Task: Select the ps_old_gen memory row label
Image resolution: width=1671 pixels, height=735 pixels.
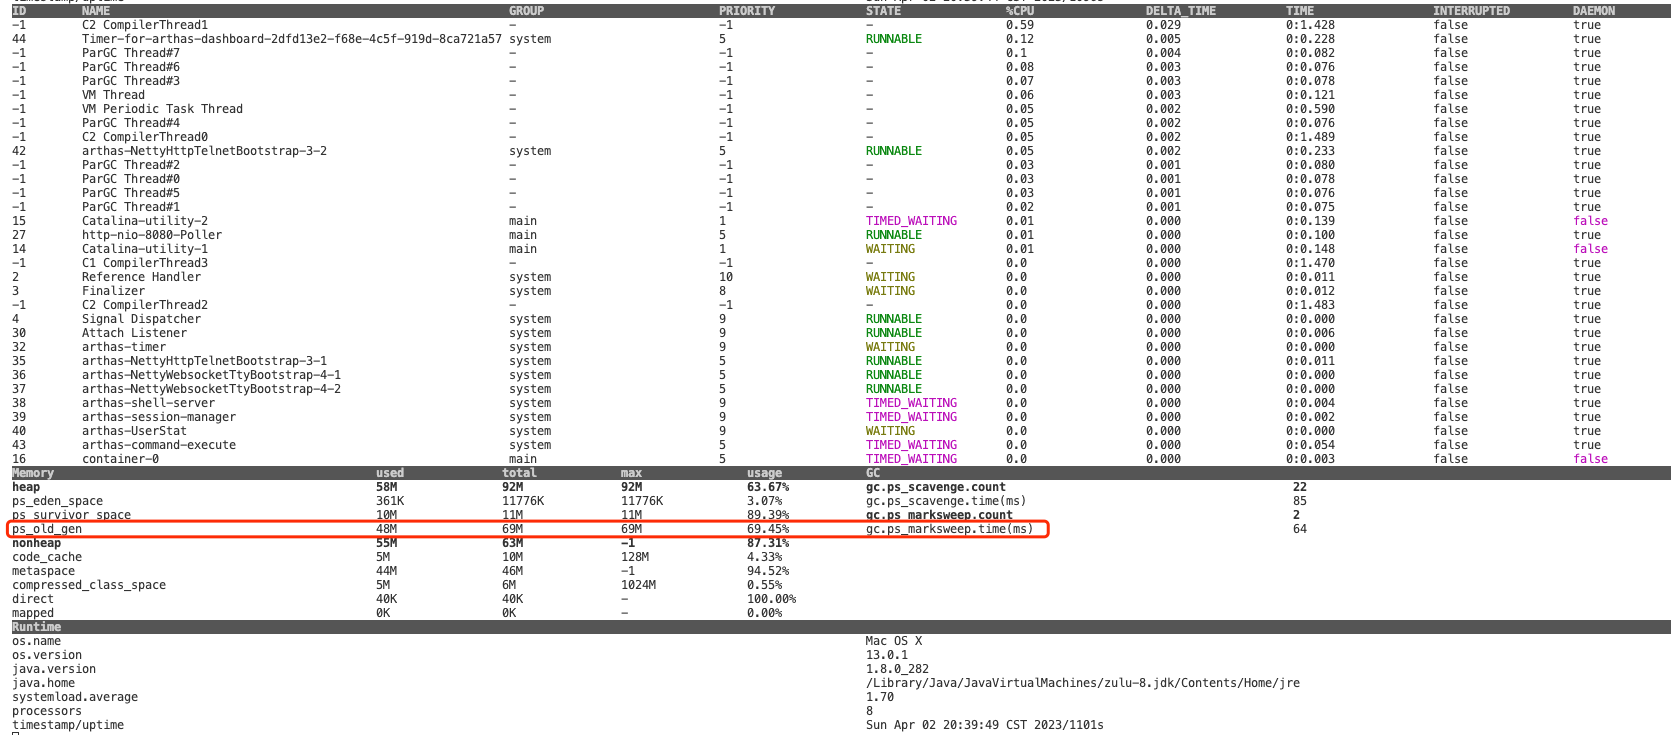Action: pyautogui.click(x=47, y=529)
